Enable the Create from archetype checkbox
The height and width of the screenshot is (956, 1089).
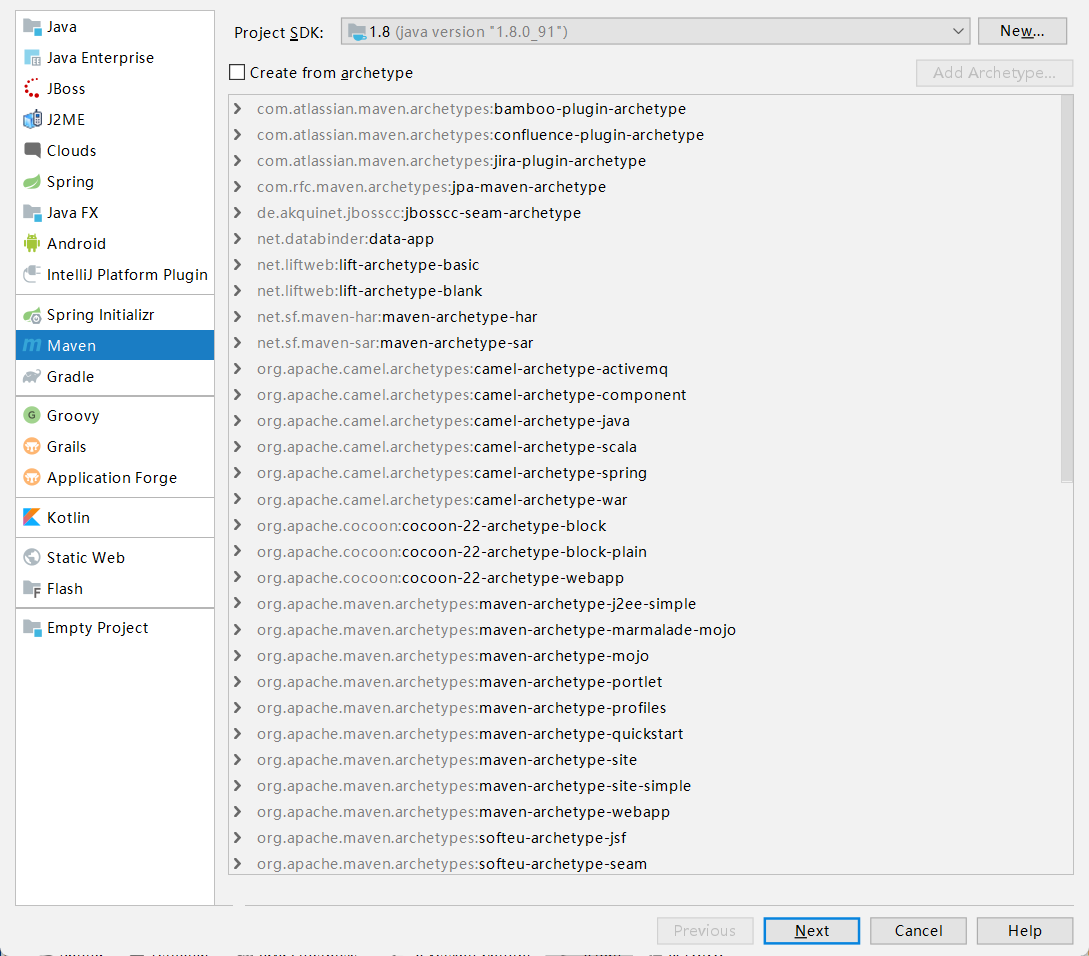pyautogui.click(x=237, y=73)
